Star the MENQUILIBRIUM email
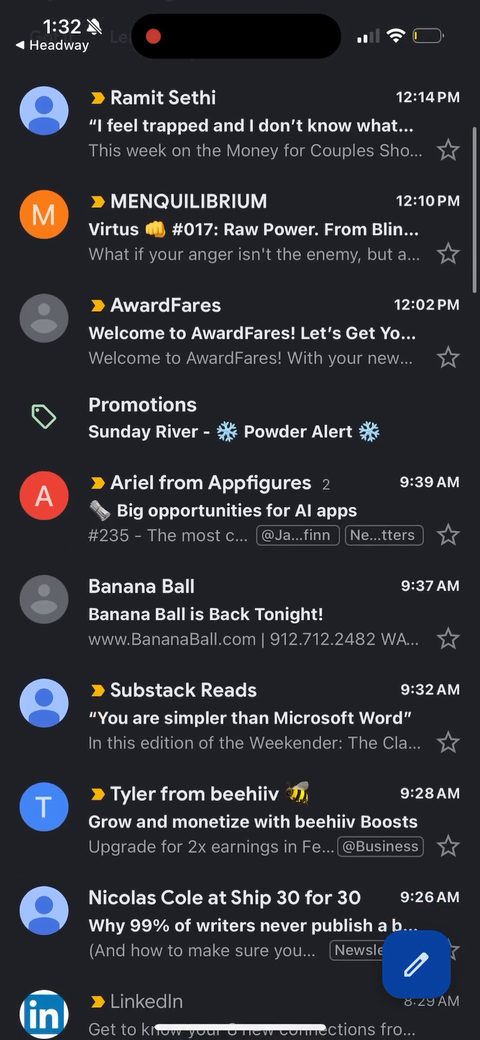480x1040 pixels. tap(448, 254)
